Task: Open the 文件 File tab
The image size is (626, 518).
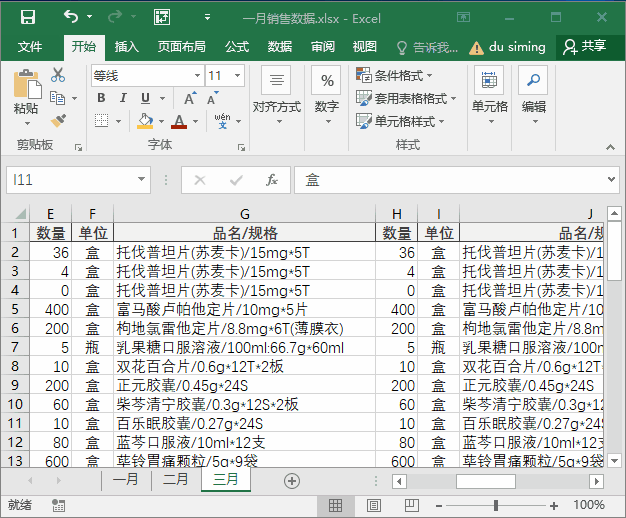Action: click(30, 47)
